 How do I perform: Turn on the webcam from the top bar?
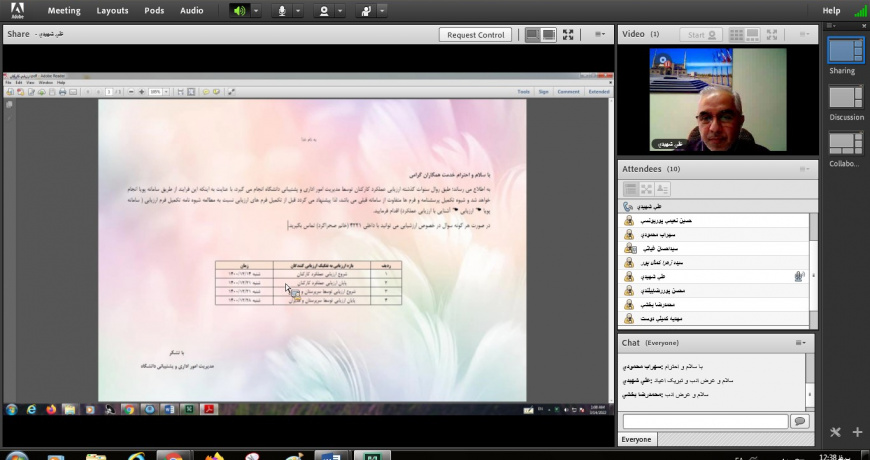[x=324, y=11]
